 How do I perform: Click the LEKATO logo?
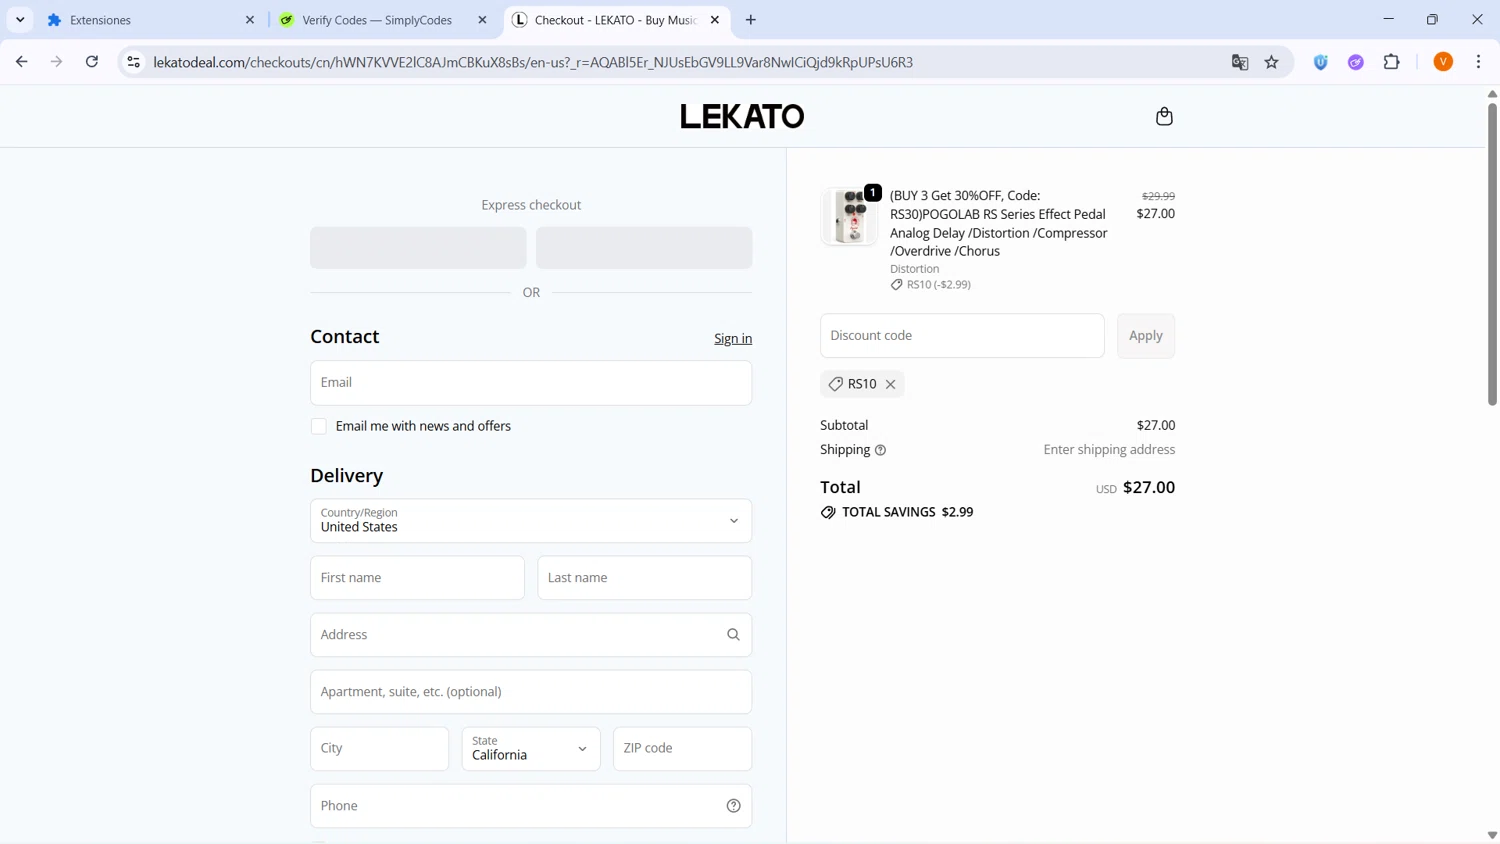pos(742,116)
